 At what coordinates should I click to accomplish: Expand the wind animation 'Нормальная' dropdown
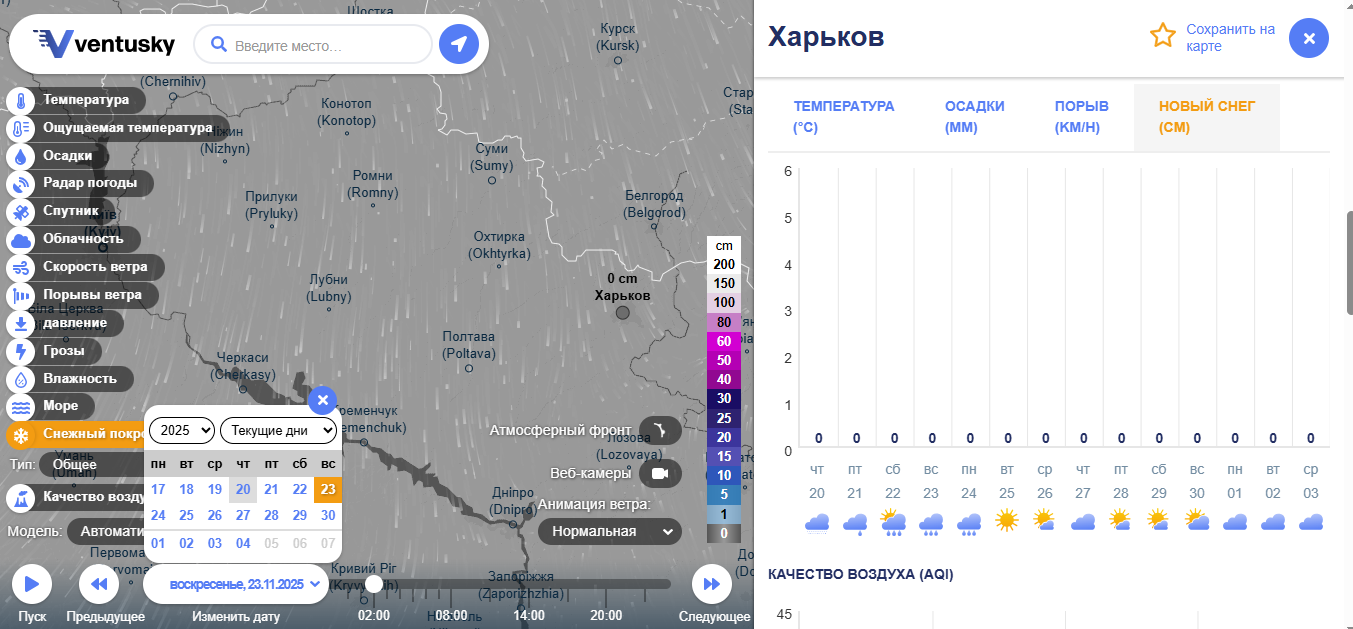tap(610, 531)
